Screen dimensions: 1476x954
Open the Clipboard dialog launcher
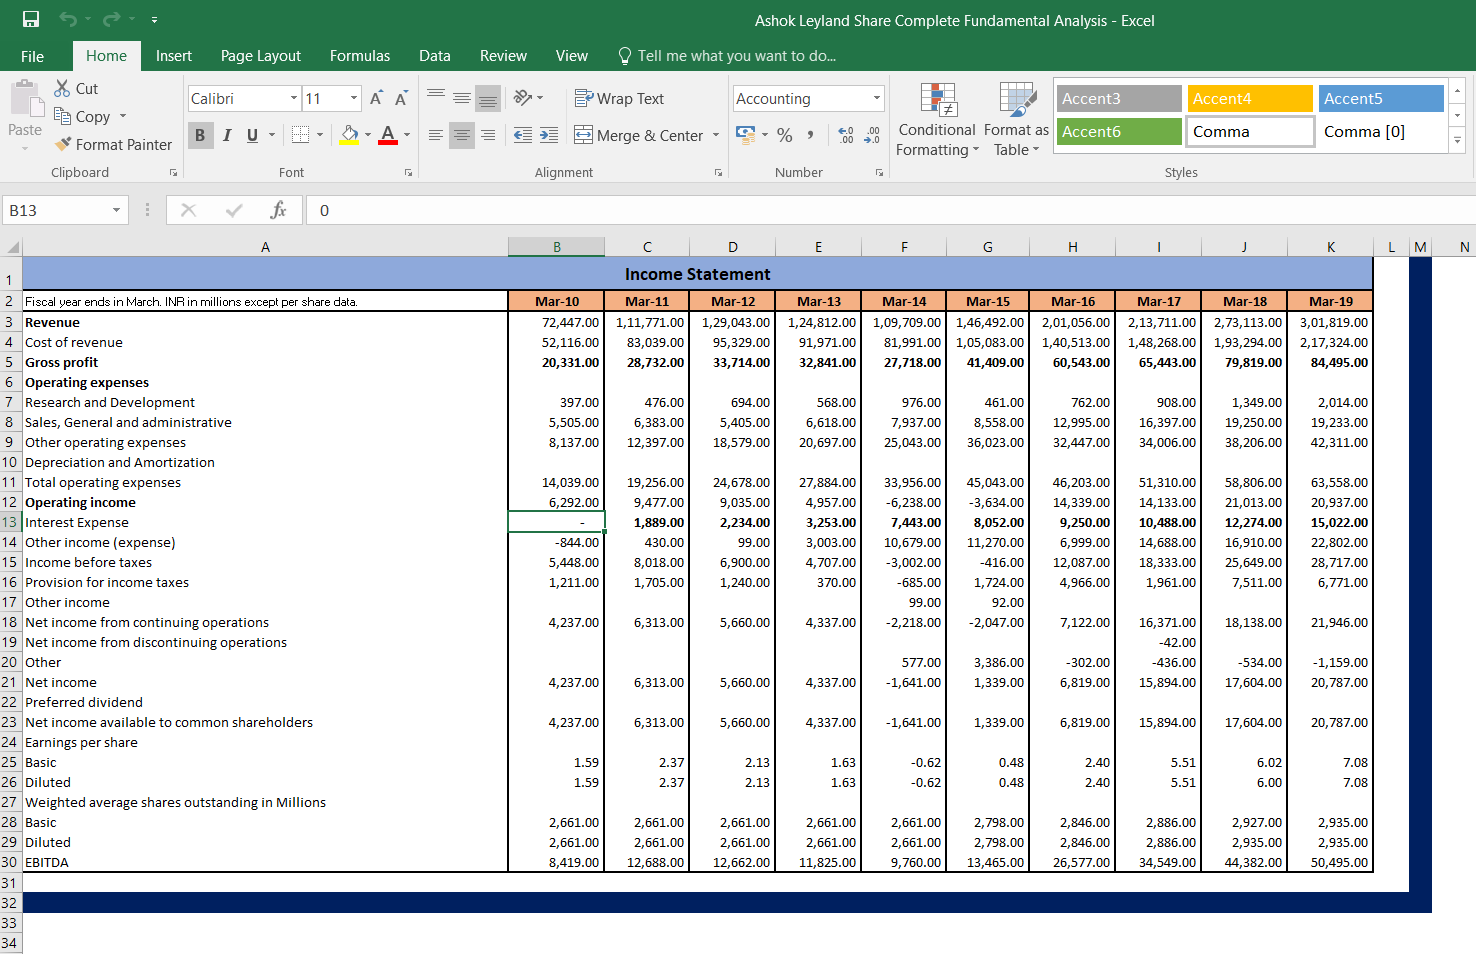coord(173,173)
